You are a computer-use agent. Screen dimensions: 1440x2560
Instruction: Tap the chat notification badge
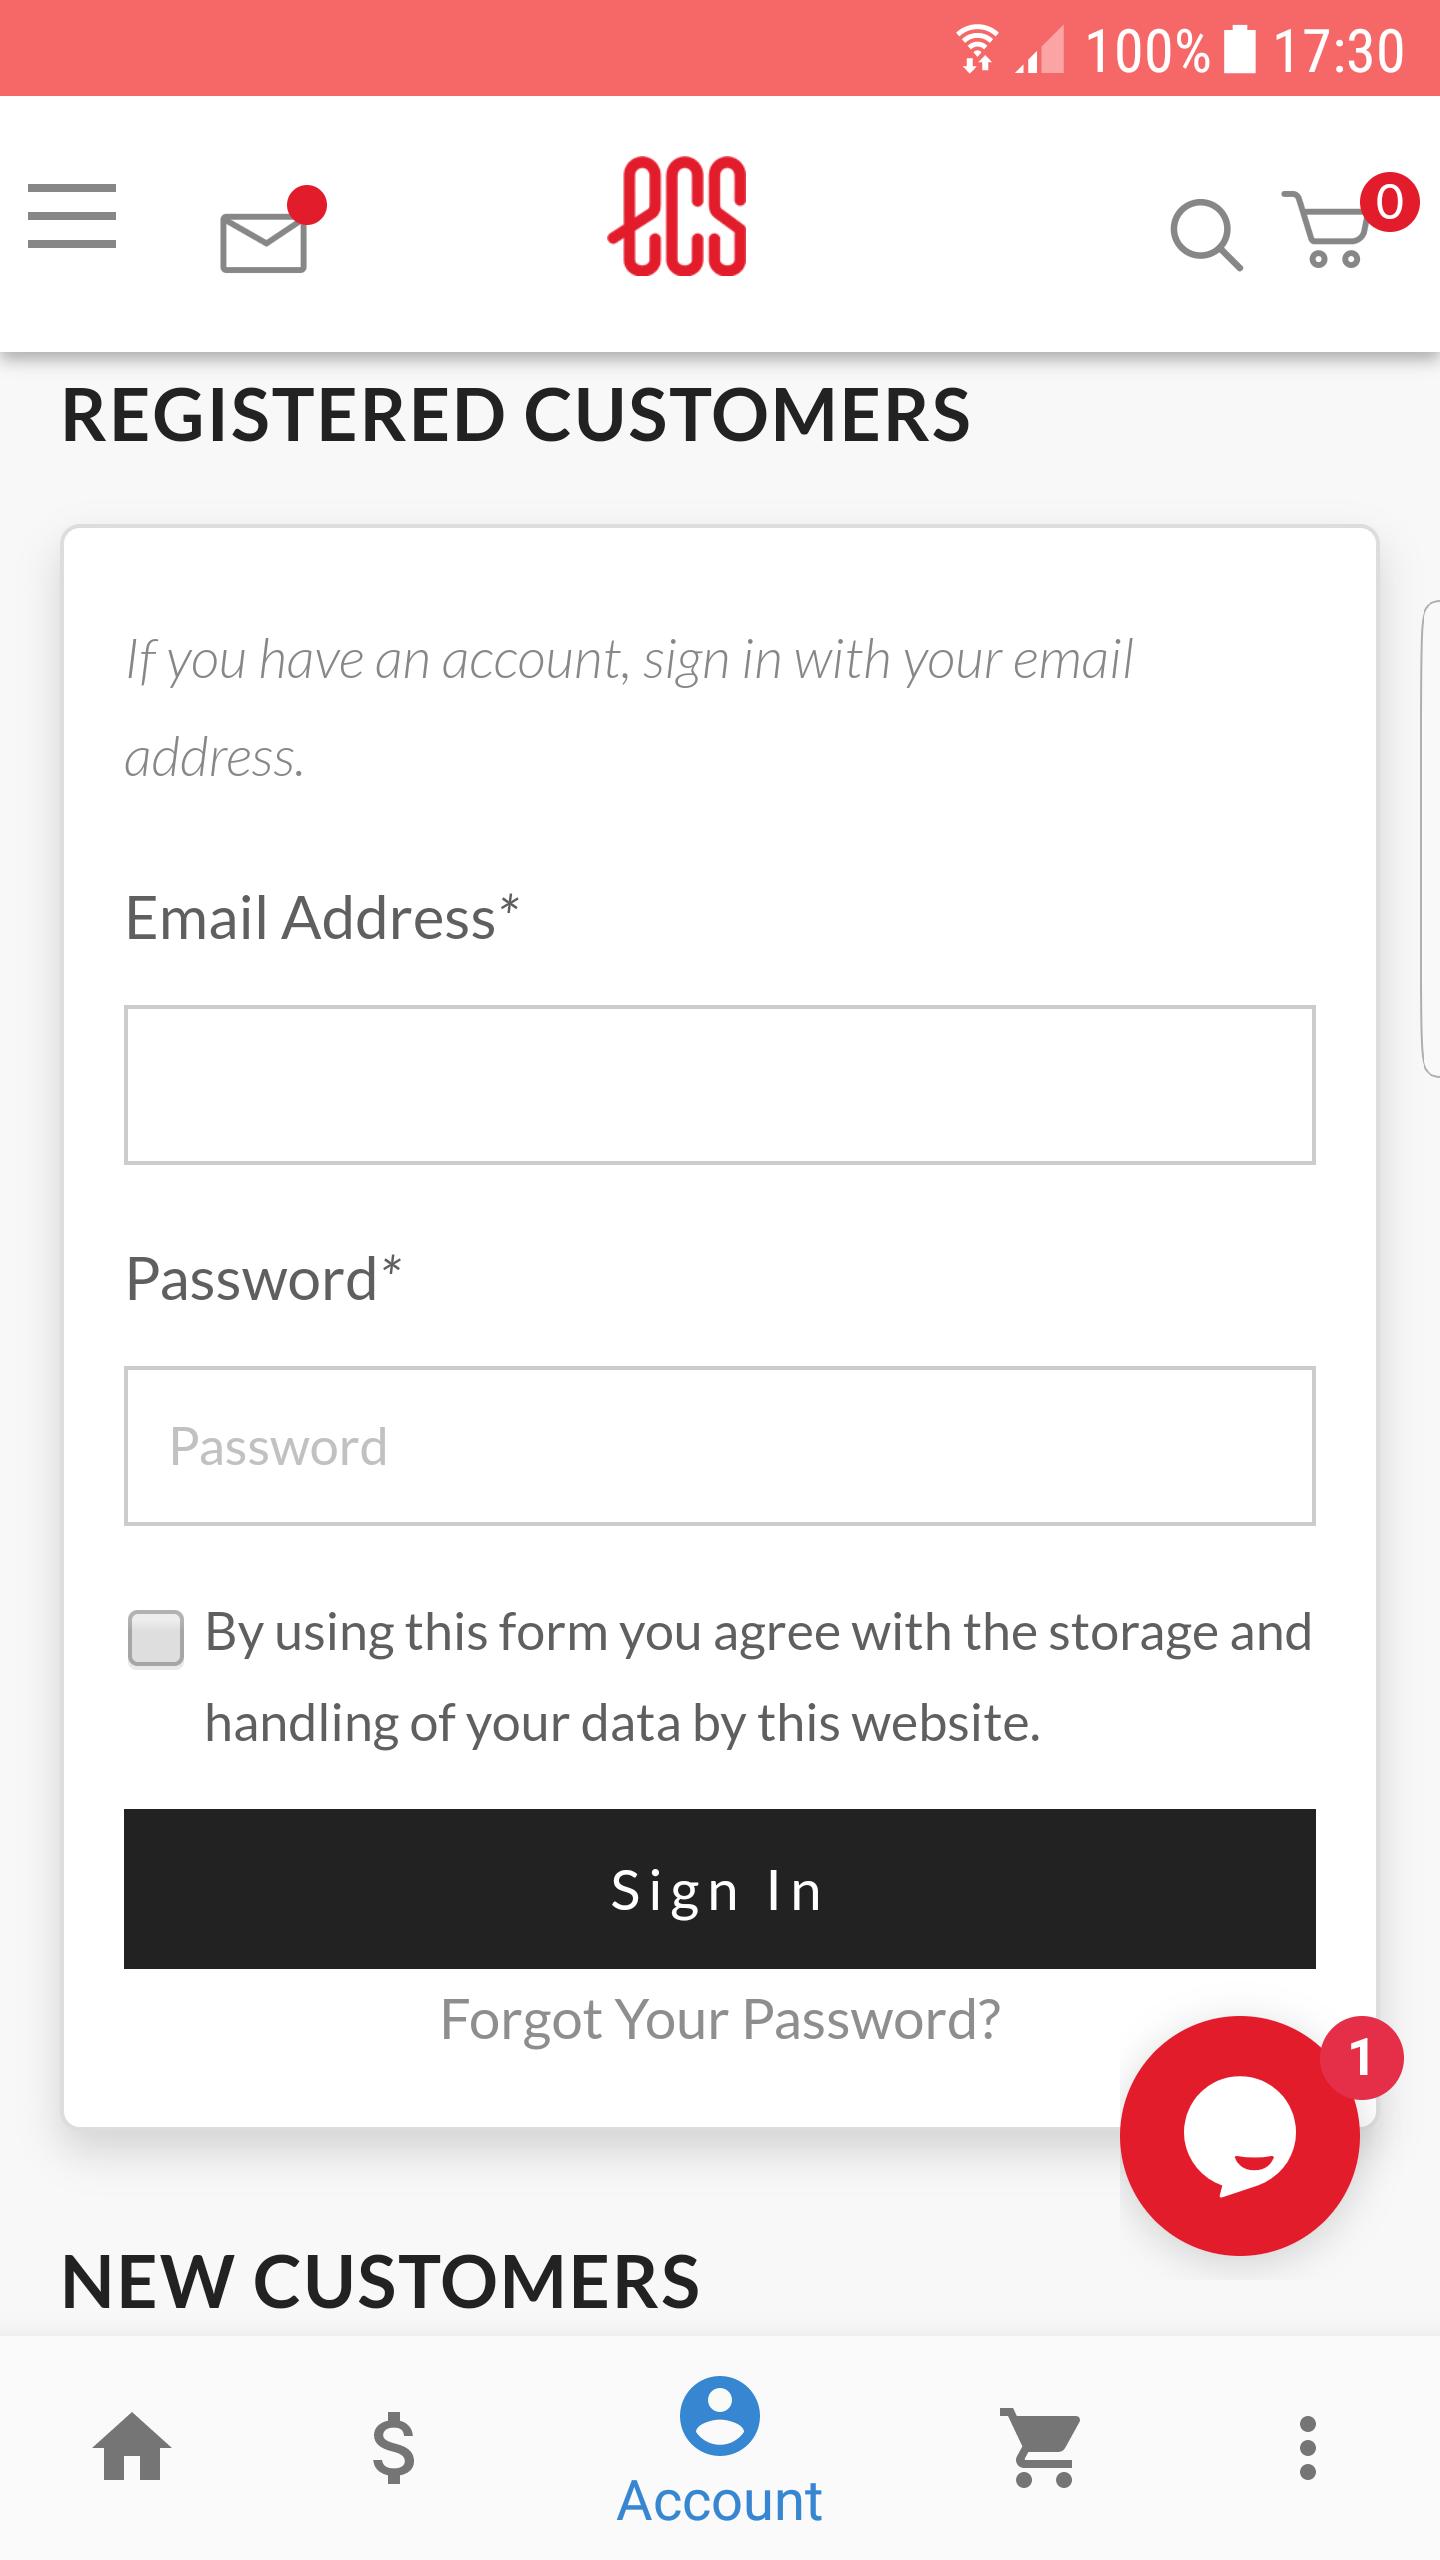point(1362,2058)
